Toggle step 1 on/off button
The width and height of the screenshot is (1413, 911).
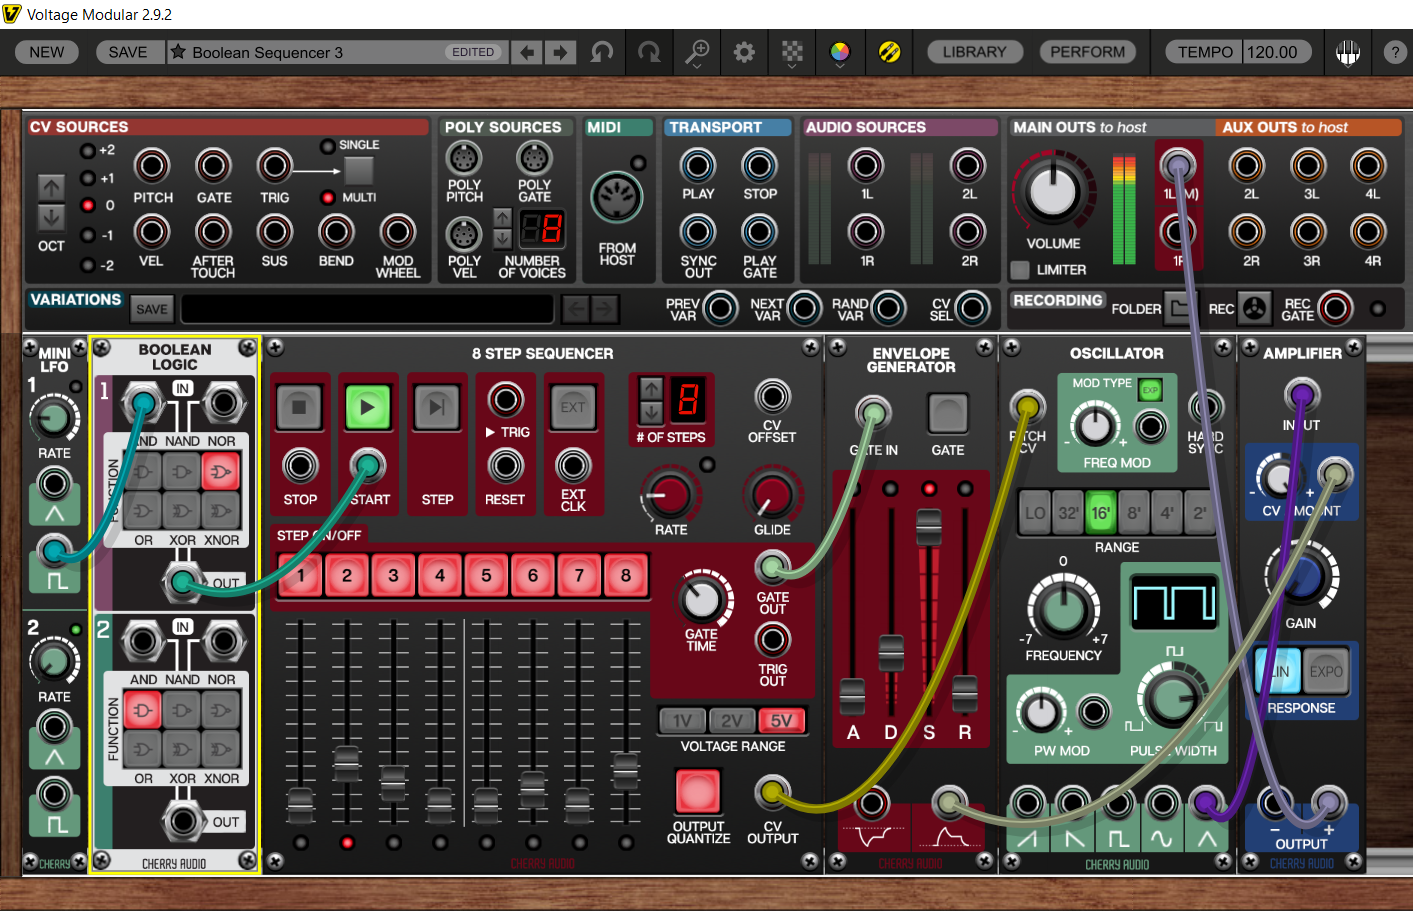tap(300, 575)
